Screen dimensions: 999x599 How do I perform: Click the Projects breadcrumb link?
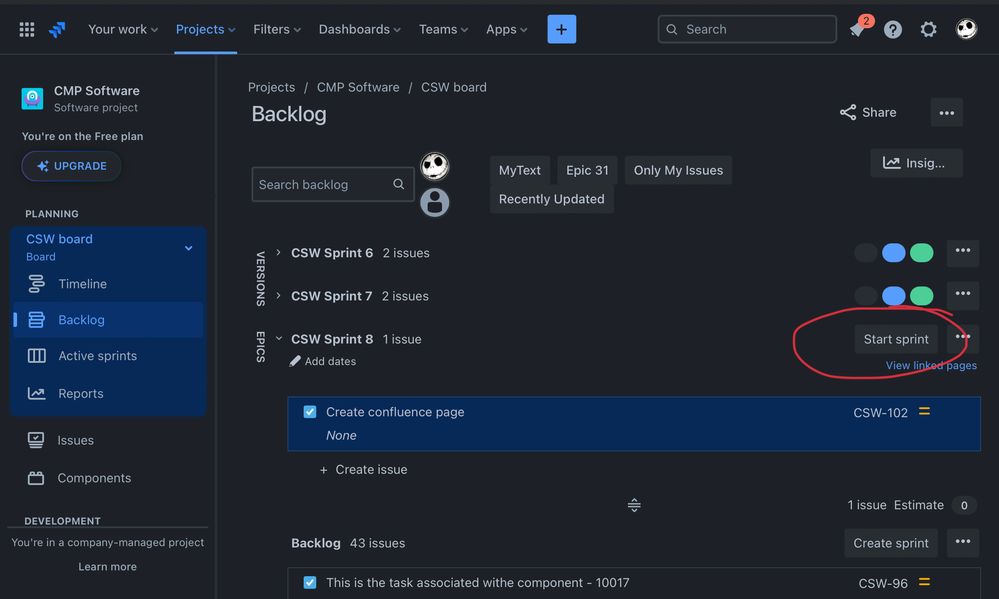coord(271,87)
